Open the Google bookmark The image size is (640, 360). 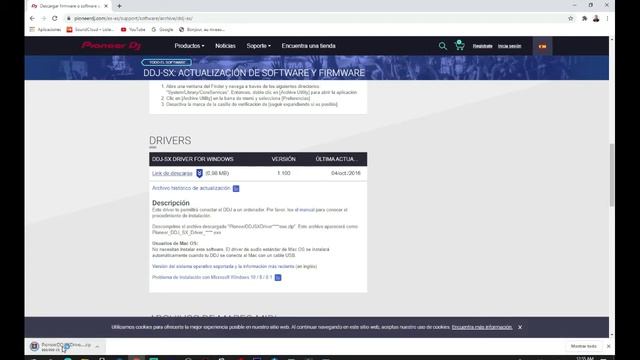tap(162, 29)
